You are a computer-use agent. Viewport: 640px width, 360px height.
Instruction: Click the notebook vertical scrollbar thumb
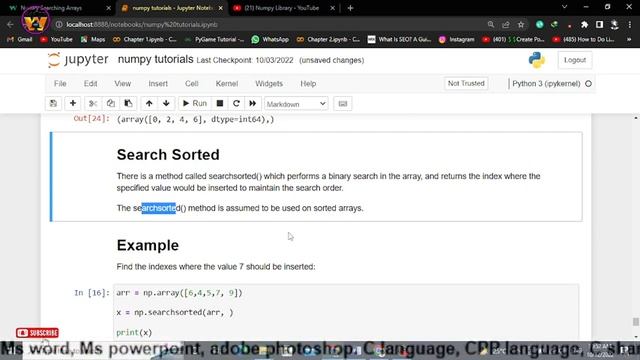(636, 322)
